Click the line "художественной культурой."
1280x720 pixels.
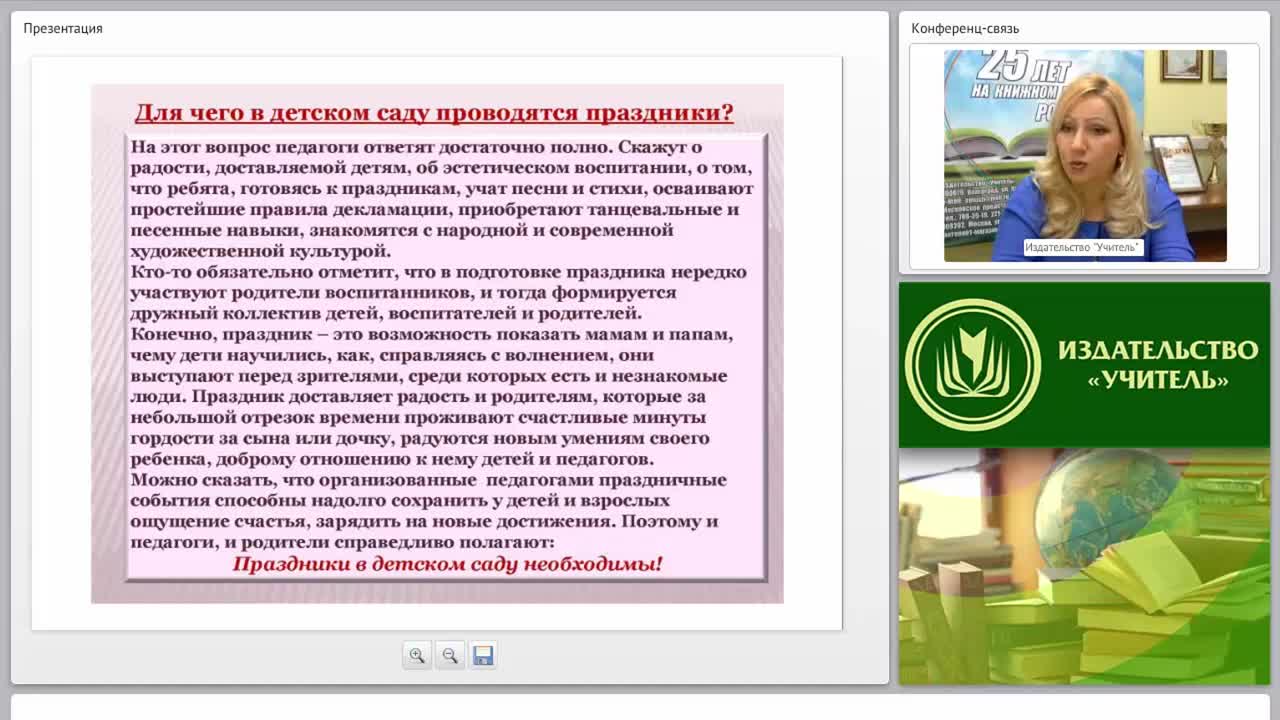[260, 251]
